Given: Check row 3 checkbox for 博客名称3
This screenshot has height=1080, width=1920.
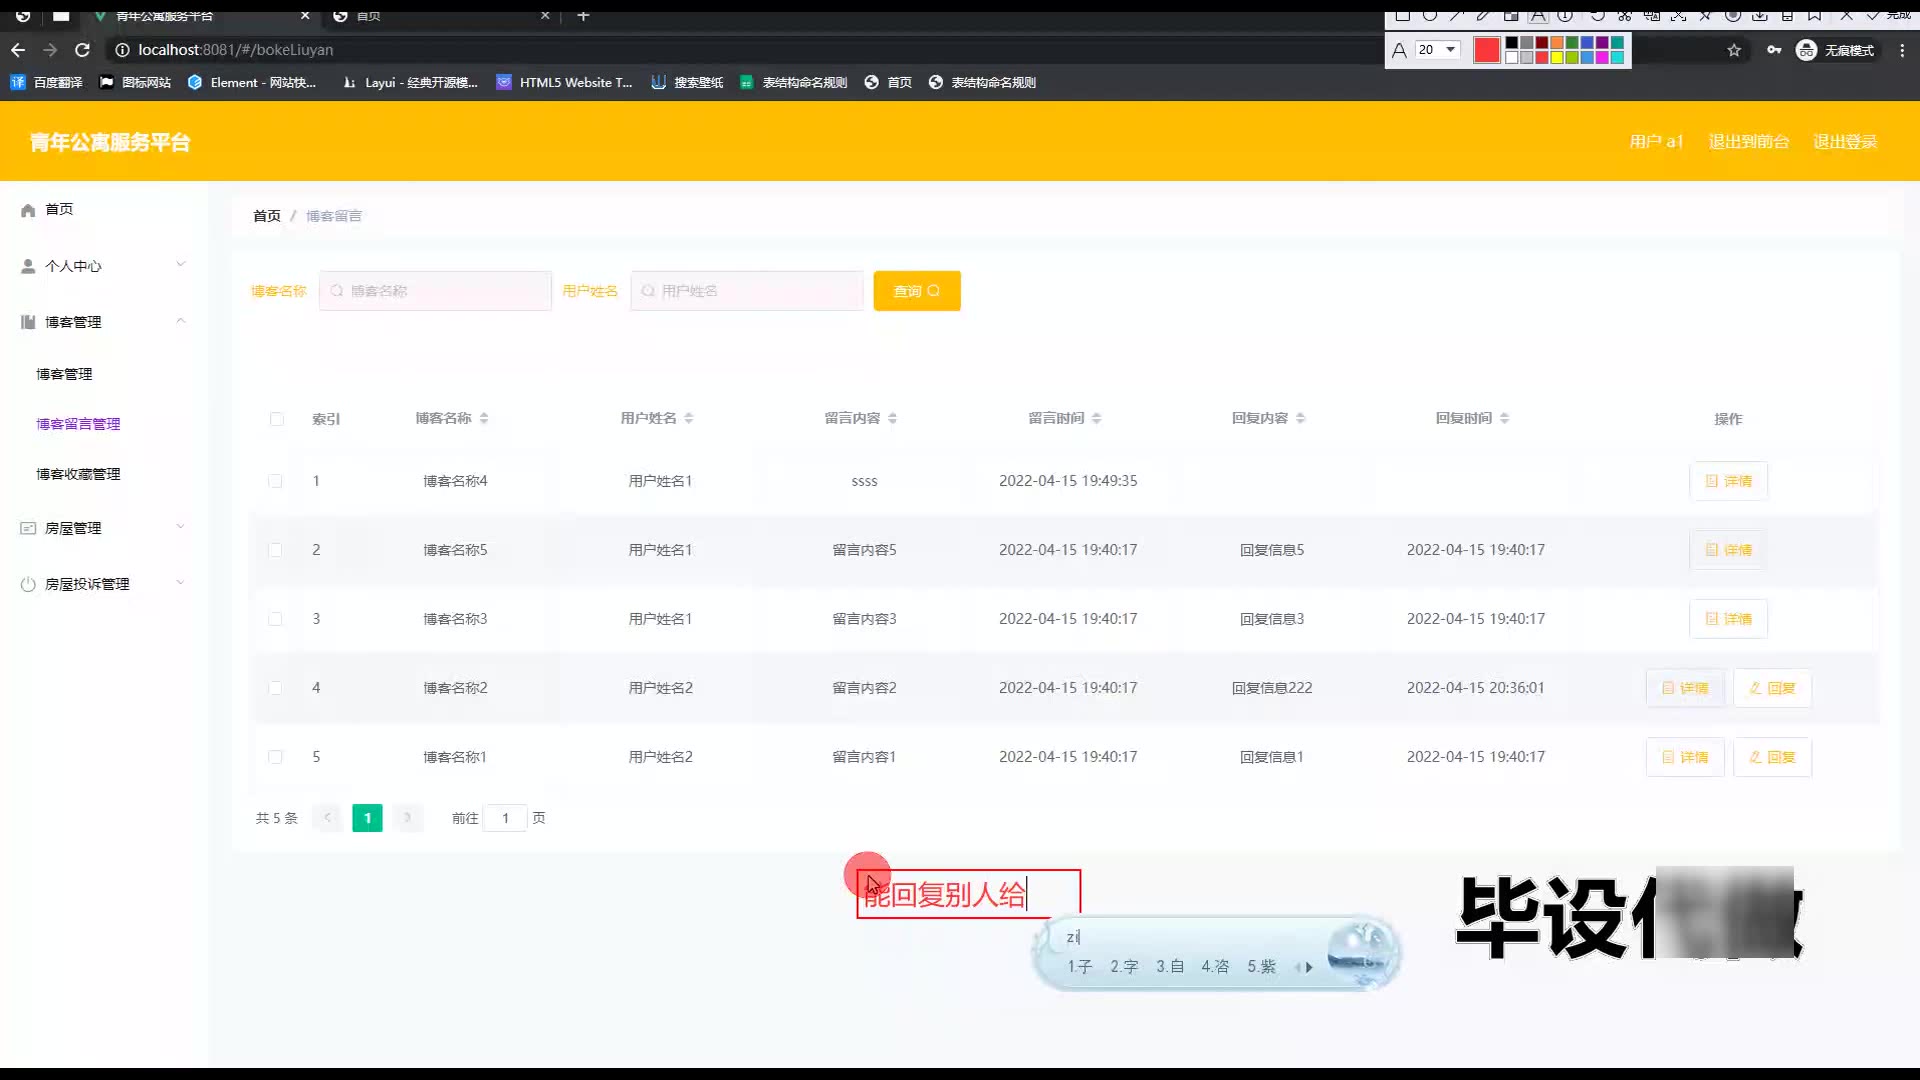Looking at the screenshot, I should [x=275, y=619].
